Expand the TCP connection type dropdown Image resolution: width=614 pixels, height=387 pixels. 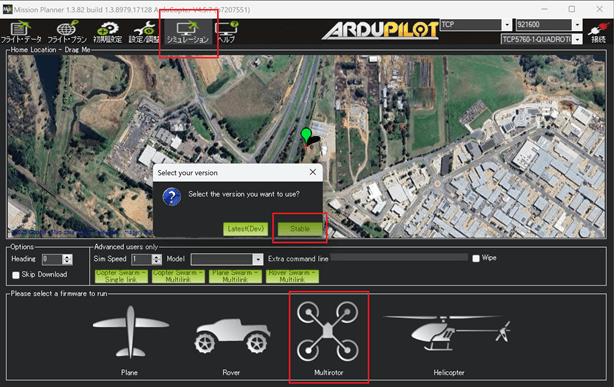coord(507,25)
